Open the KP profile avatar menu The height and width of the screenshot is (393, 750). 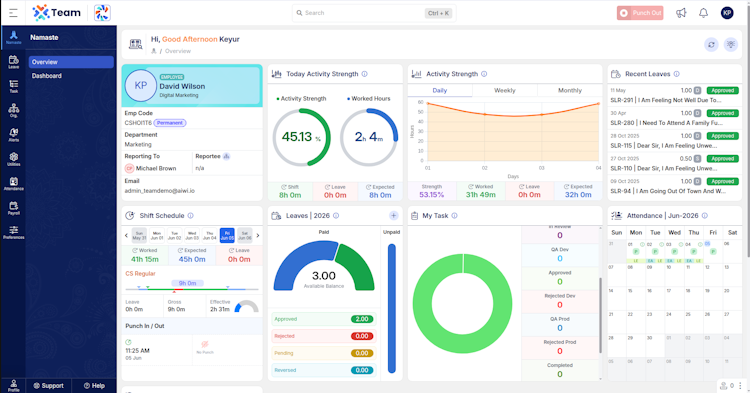[727, 13]
